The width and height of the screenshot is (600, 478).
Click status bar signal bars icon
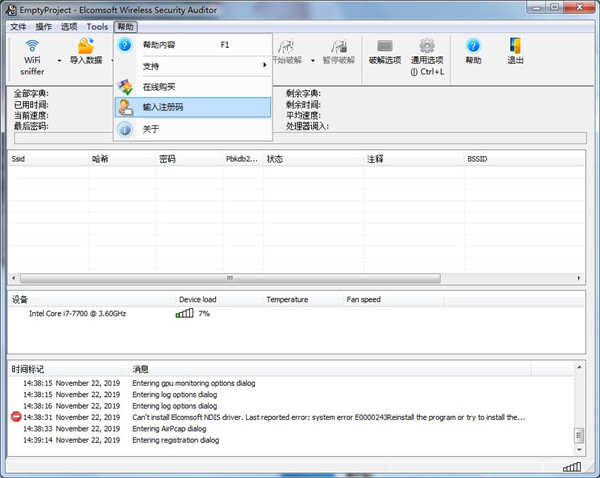572,467
